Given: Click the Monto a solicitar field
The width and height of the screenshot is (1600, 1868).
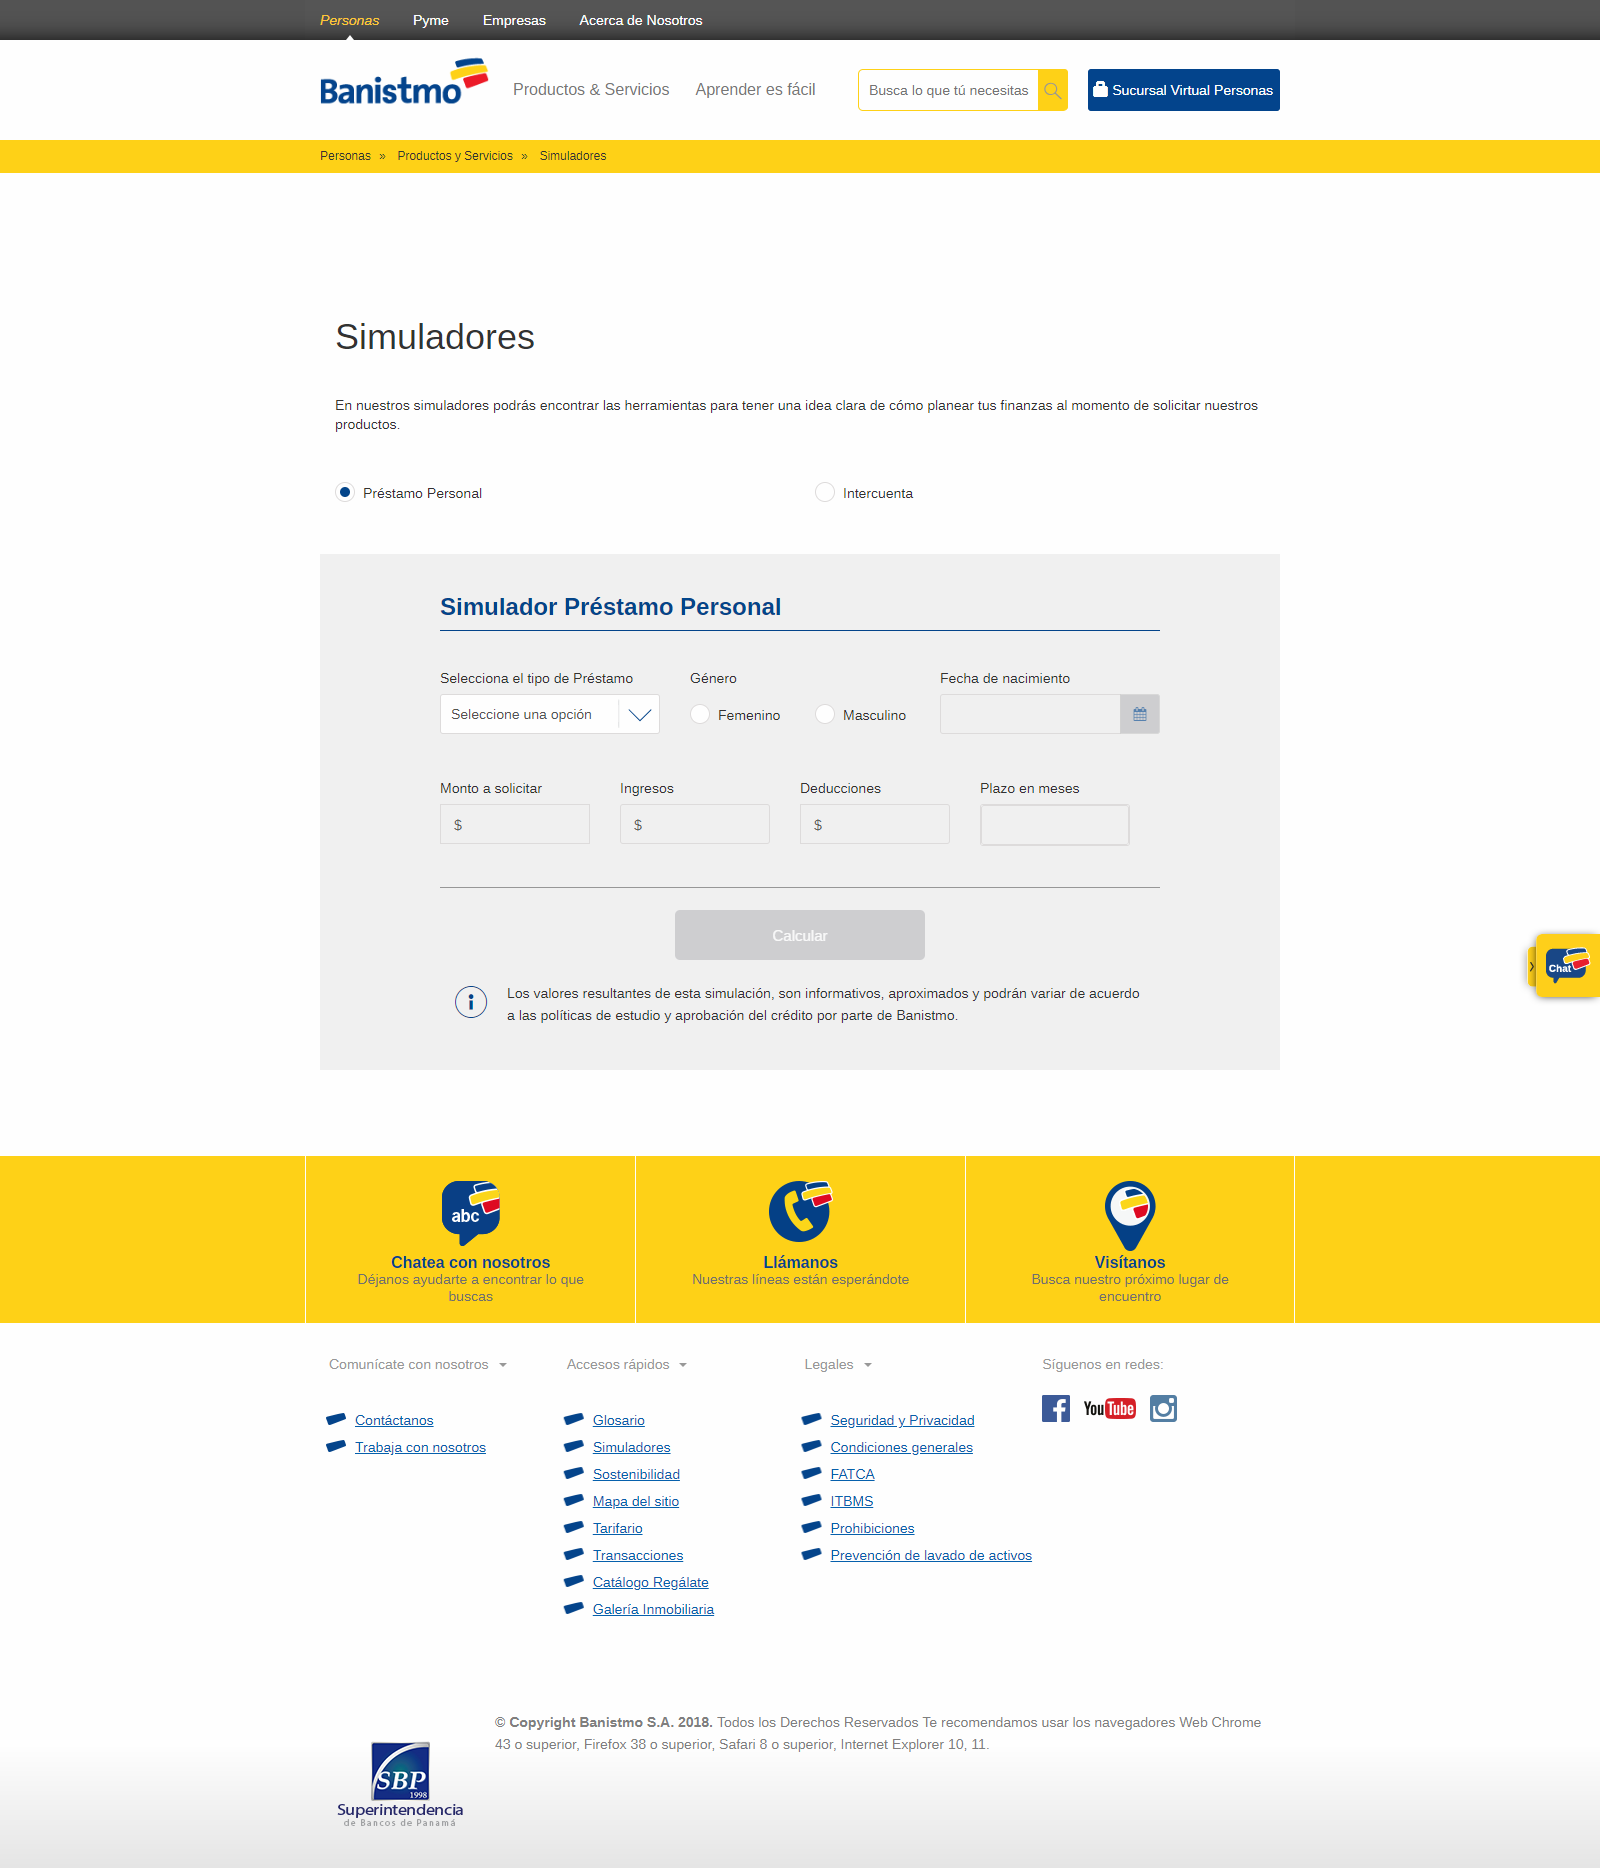Looking at the screenshot, I should [515, 824].
